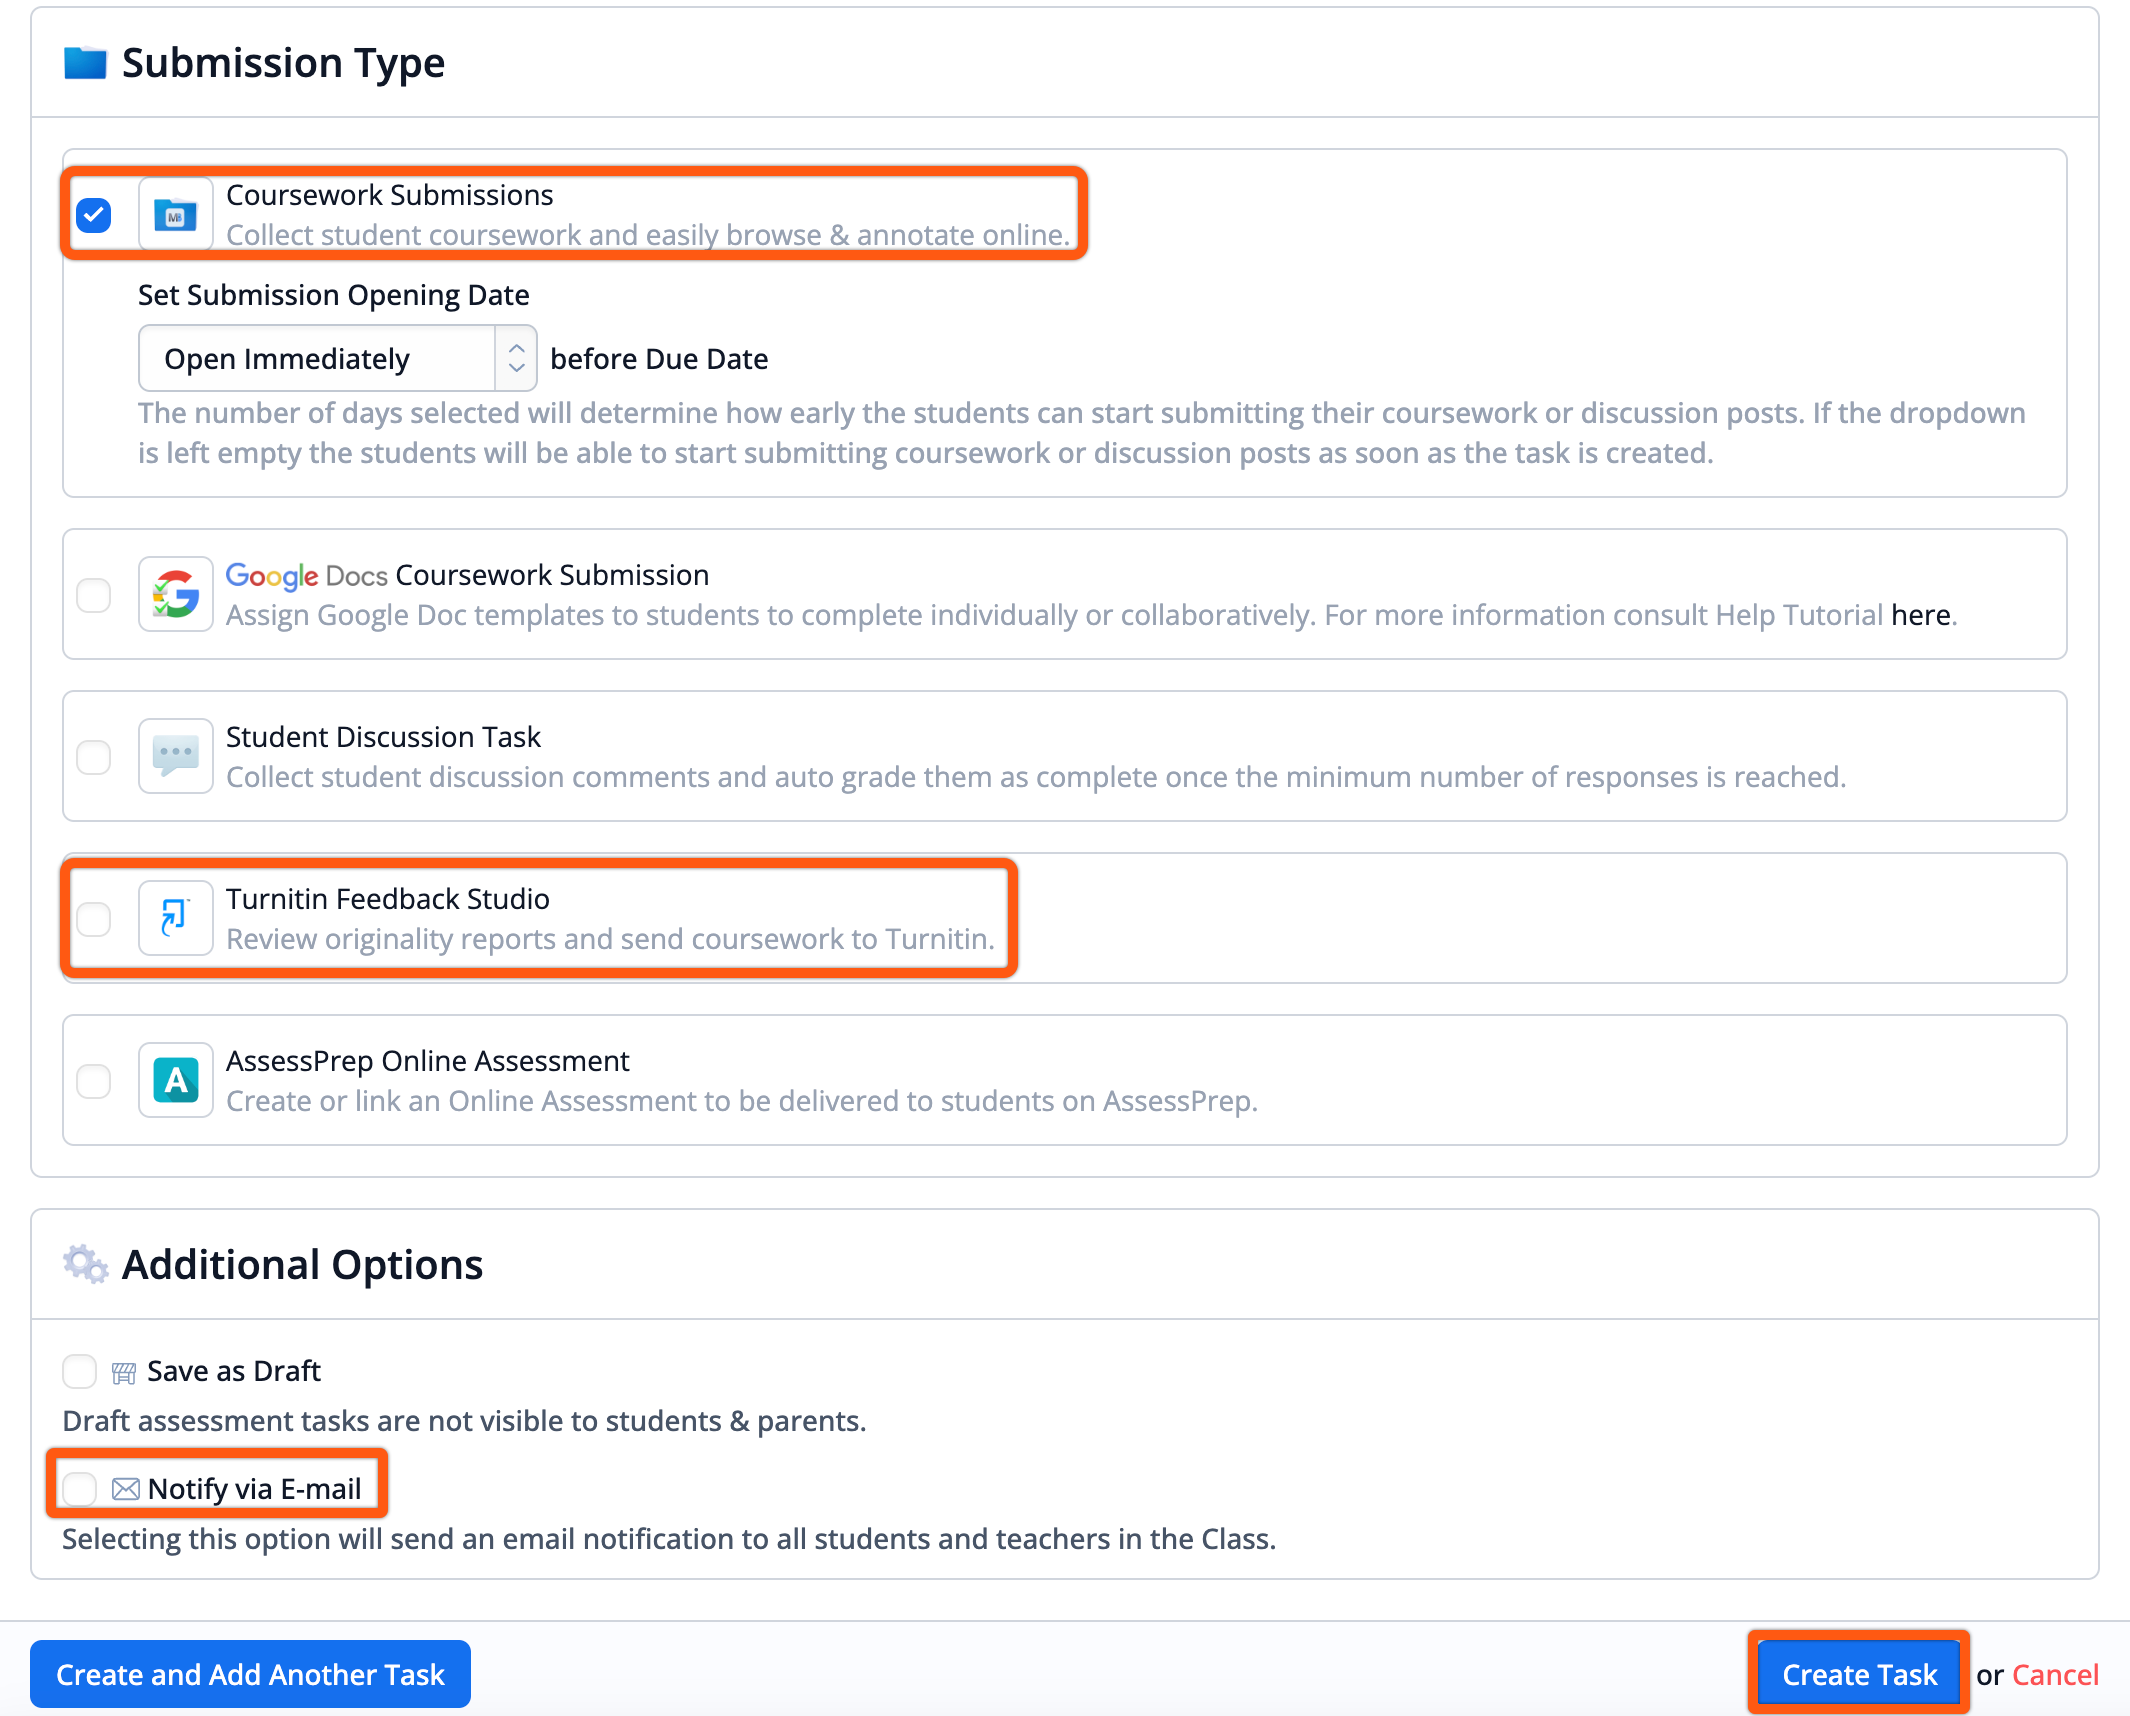Enable the Turnitin Feedback Studio checkbox
The width and height of the screenshot is (2130, 1716).
pyautogui.click(x=94, y=919)
